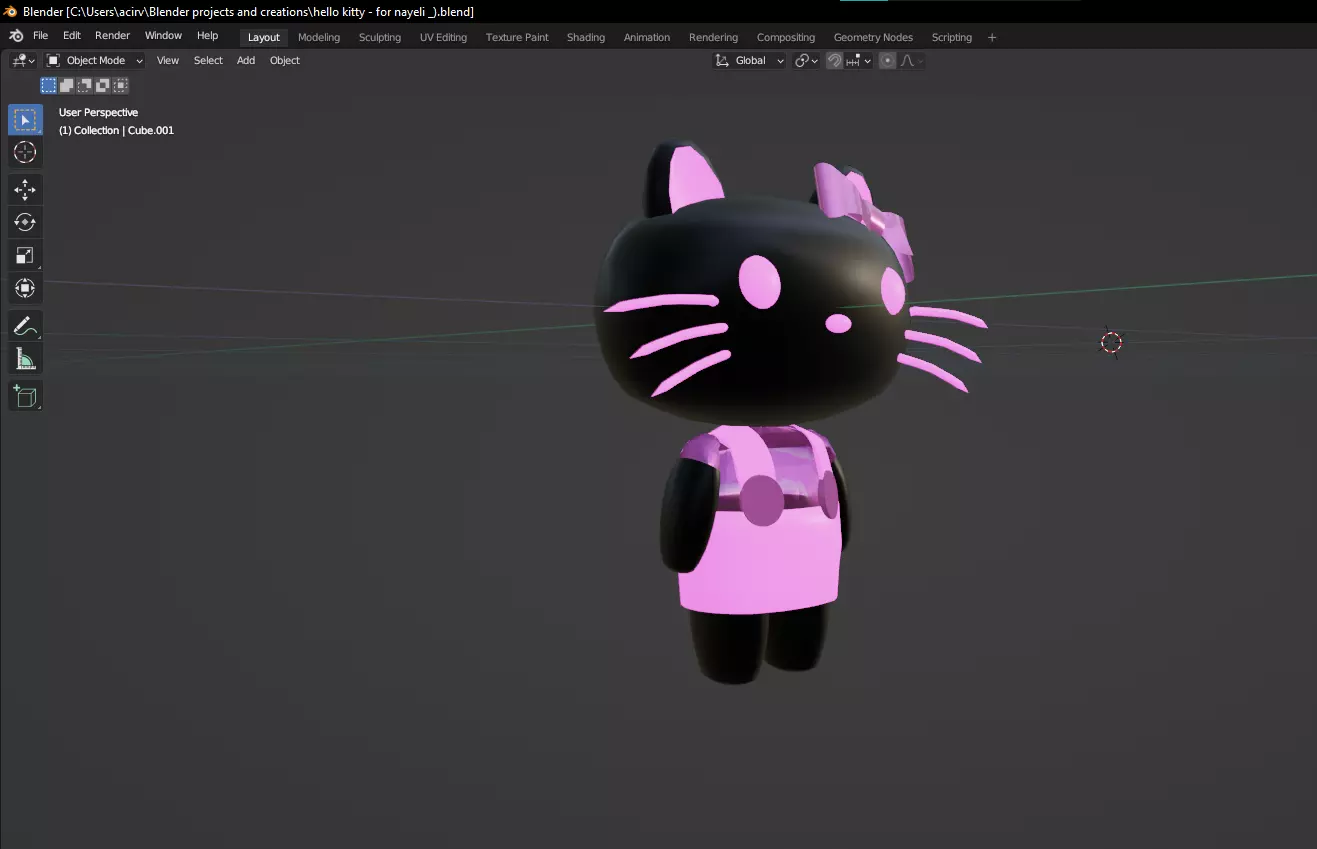The height and width of the screenshot is (849, 1317).
Task: Click the 'User Perspective' viewport label
Action: (98, 113)
